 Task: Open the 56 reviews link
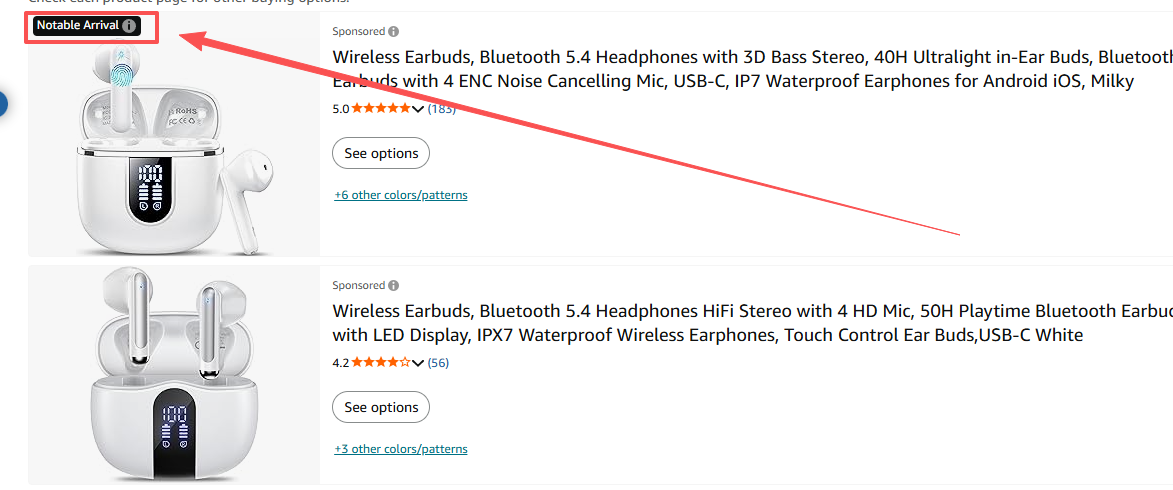438,363
